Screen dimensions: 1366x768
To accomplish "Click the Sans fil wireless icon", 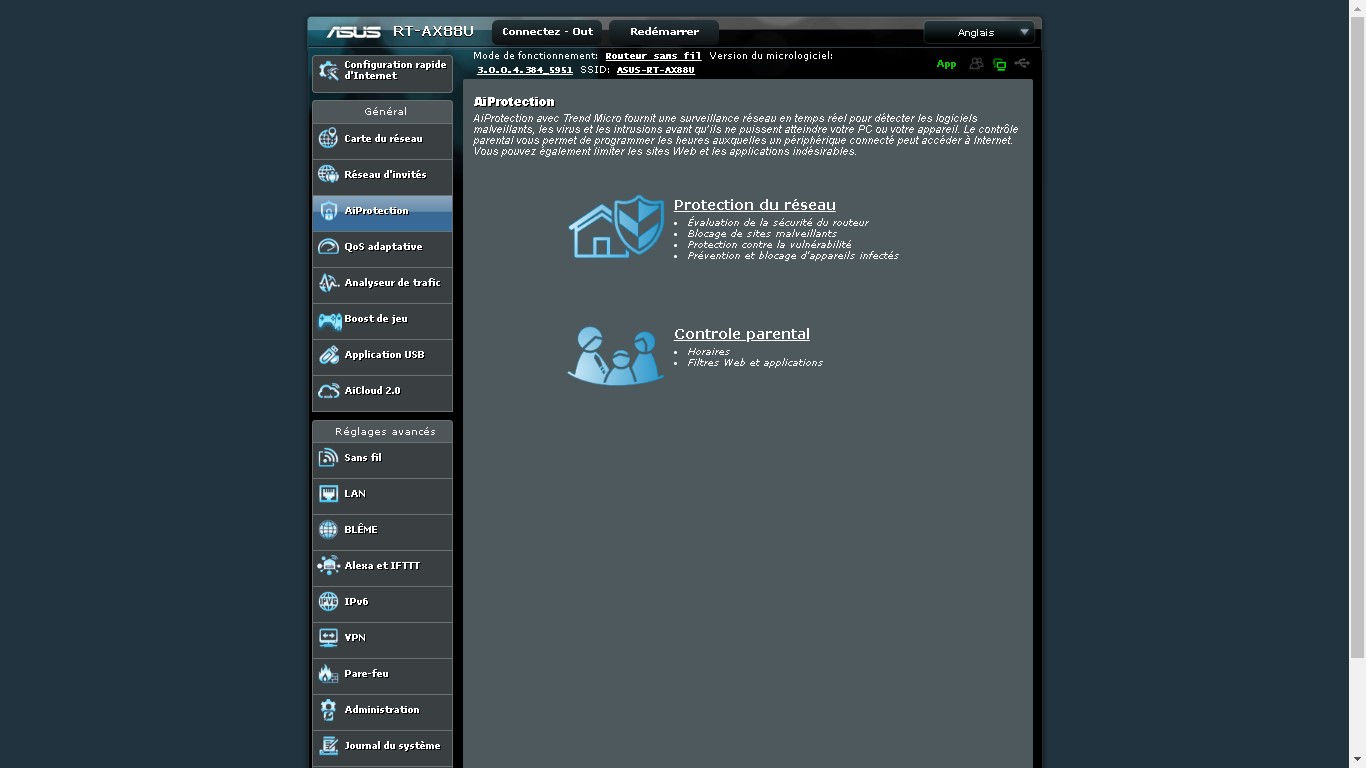I will (328, 457).
